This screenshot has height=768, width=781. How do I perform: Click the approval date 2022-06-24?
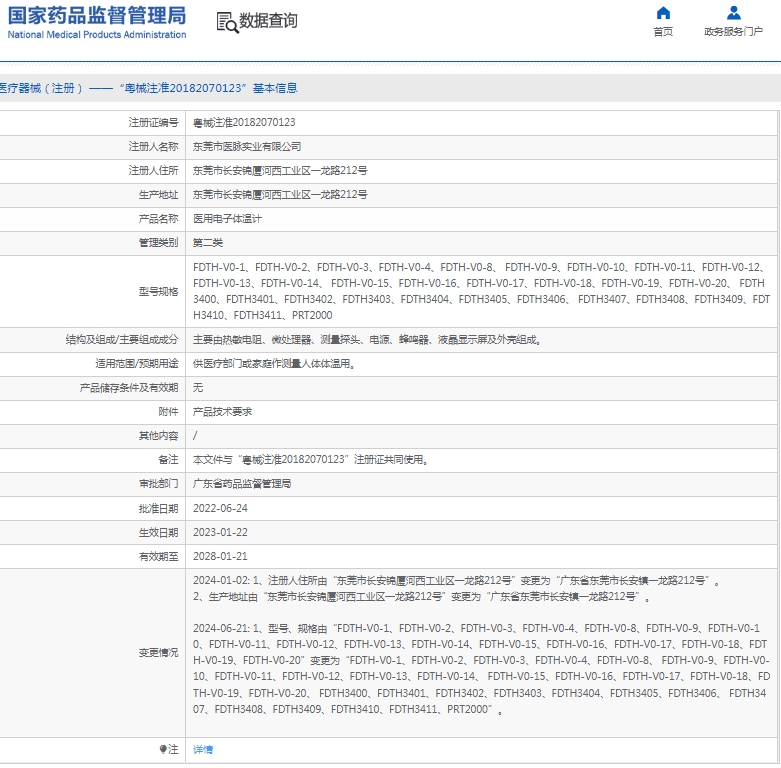tap(220, 508)
